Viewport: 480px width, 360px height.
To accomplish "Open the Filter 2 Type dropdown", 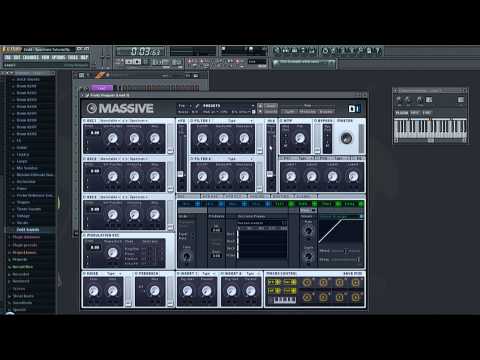I will coord(240,159).
